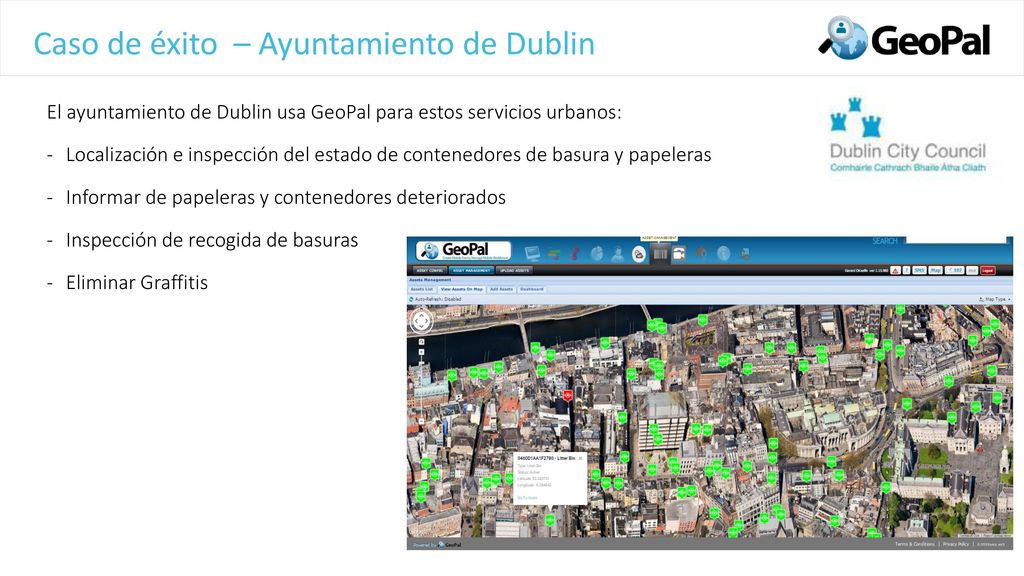Open the red route icon in toolbar
Screen dimensions: 1024x576
click(x=575, y=253)
